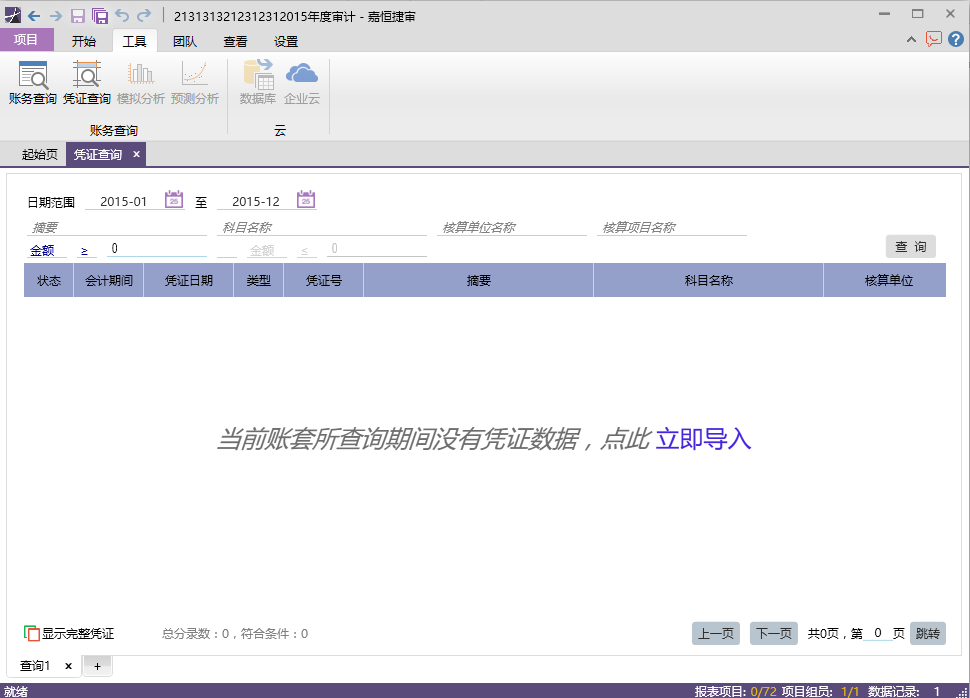Select the 查询1 bottom tab
The height and width of the screenshot is (698, 970).
tap(35, 666)
